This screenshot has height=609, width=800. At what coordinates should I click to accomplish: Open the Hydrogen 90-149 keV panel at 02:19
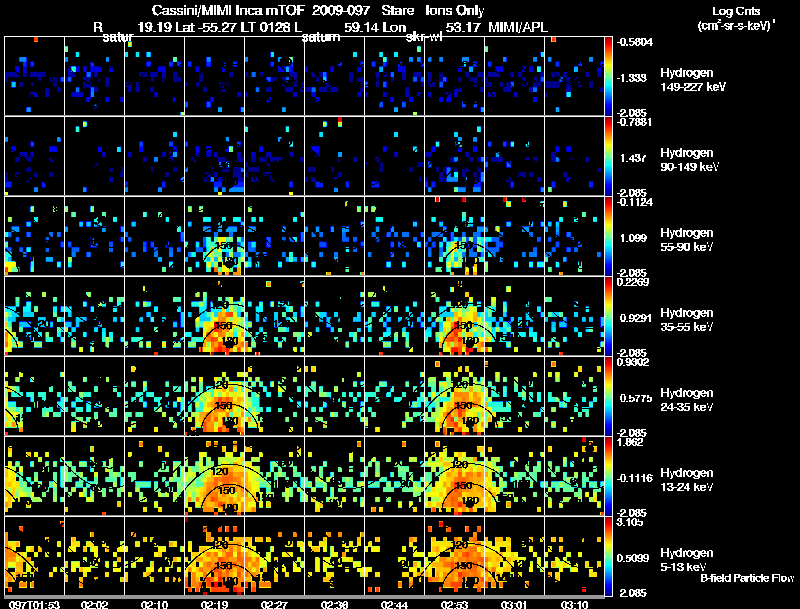(x=214, y=156)
